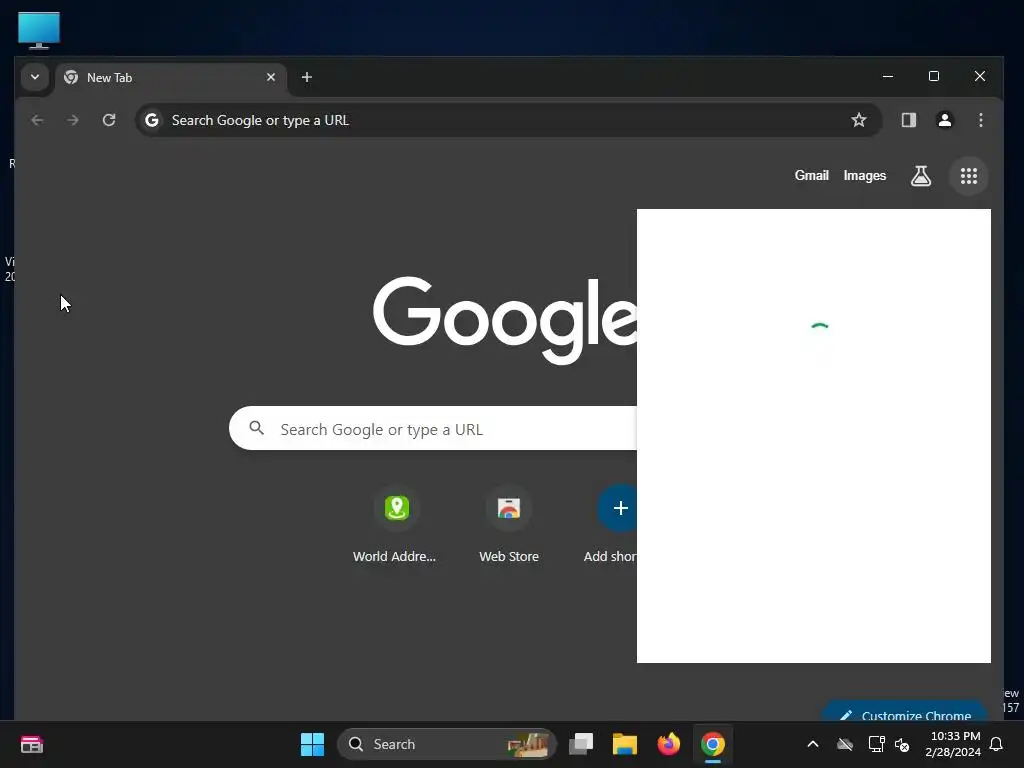Viewport: 1024px width, 768px height.
Task: Open the tab search dropdown arrow
Action: (35, 77)
